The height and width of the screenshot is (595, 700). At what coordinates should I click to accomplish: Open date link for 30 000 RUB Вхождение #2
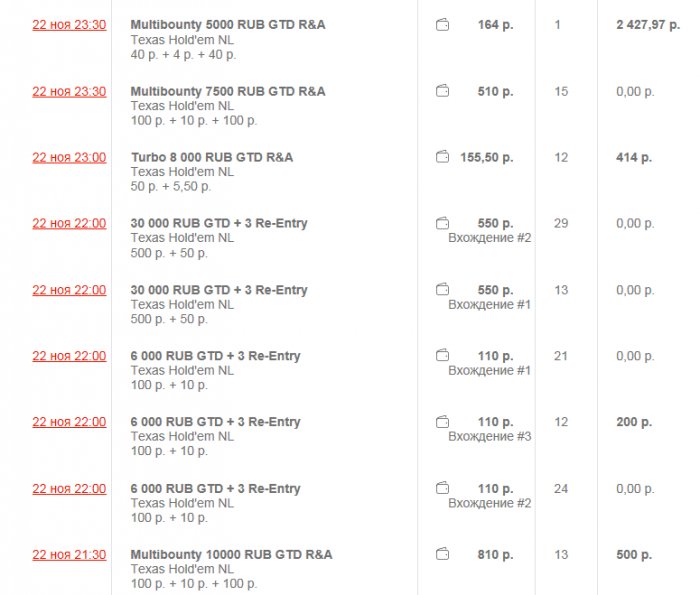69,224
